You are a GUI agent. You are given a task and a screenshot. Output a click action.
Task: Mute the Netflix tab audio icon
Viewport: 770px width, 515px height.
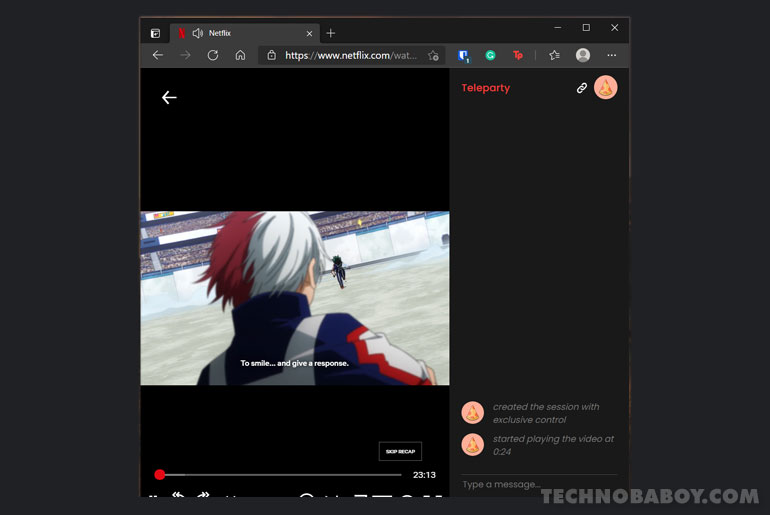[x=197, y=33]
